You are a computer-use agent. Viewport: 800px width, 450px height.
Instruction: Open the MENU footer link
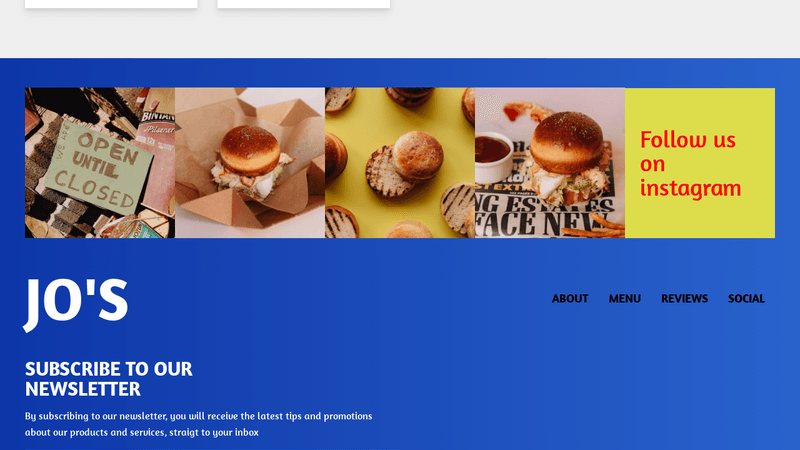coord(624,298)
